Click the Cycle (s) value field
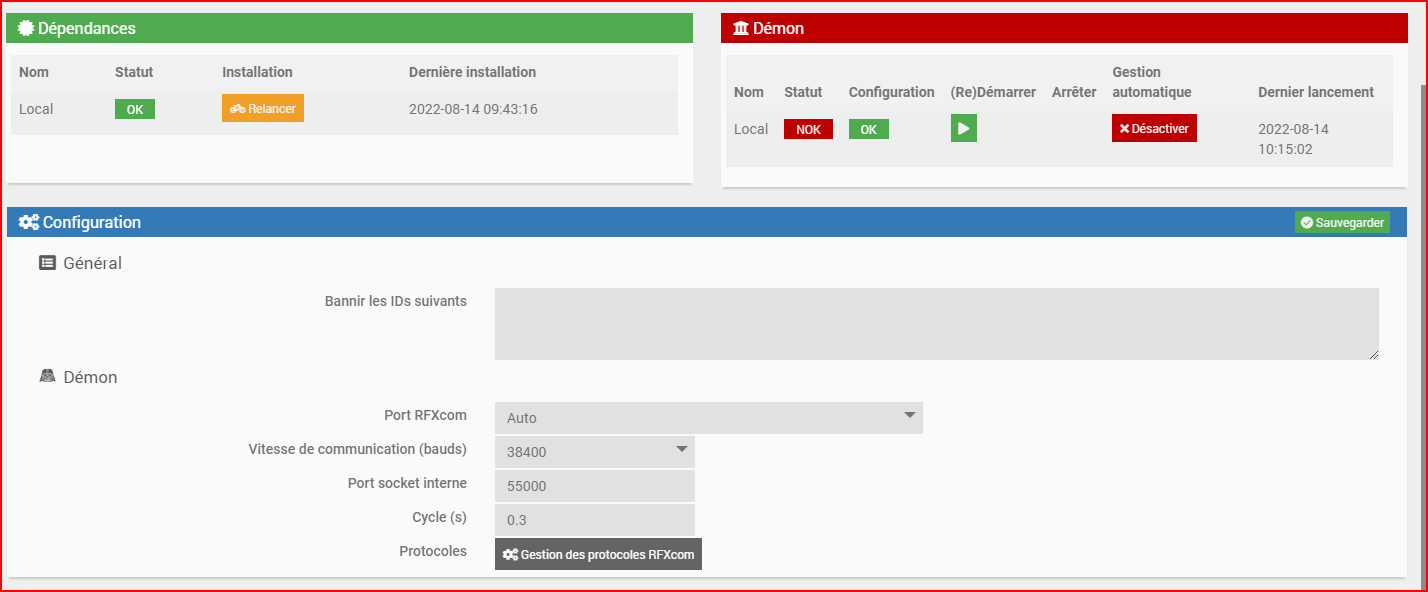 (594, 519)
